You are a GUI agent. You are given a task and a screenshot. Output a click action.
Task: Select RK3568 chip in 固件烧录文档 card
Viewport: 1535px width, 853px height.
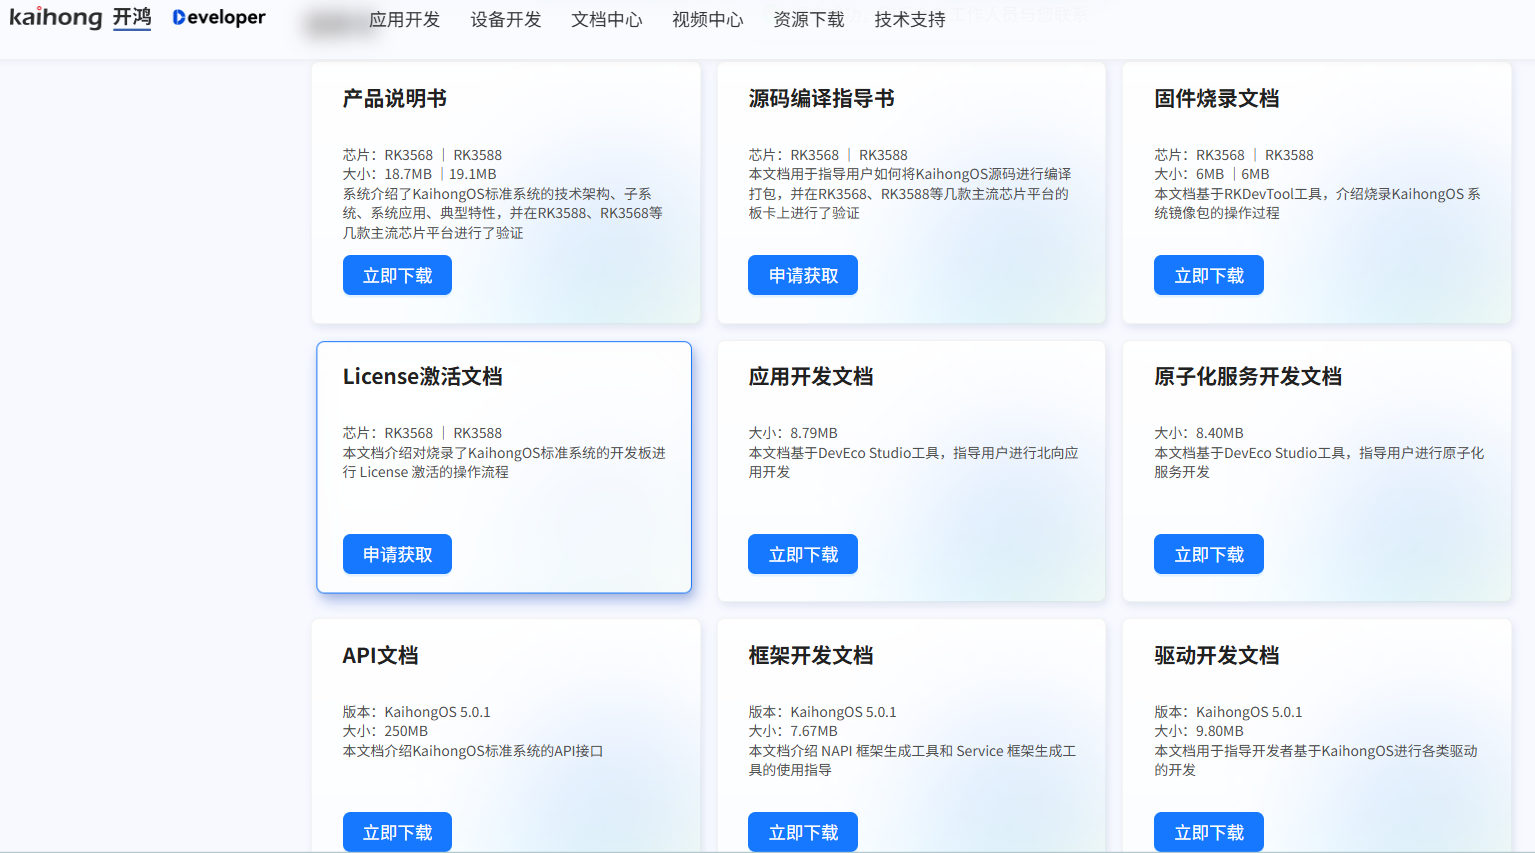(1220, 155)
